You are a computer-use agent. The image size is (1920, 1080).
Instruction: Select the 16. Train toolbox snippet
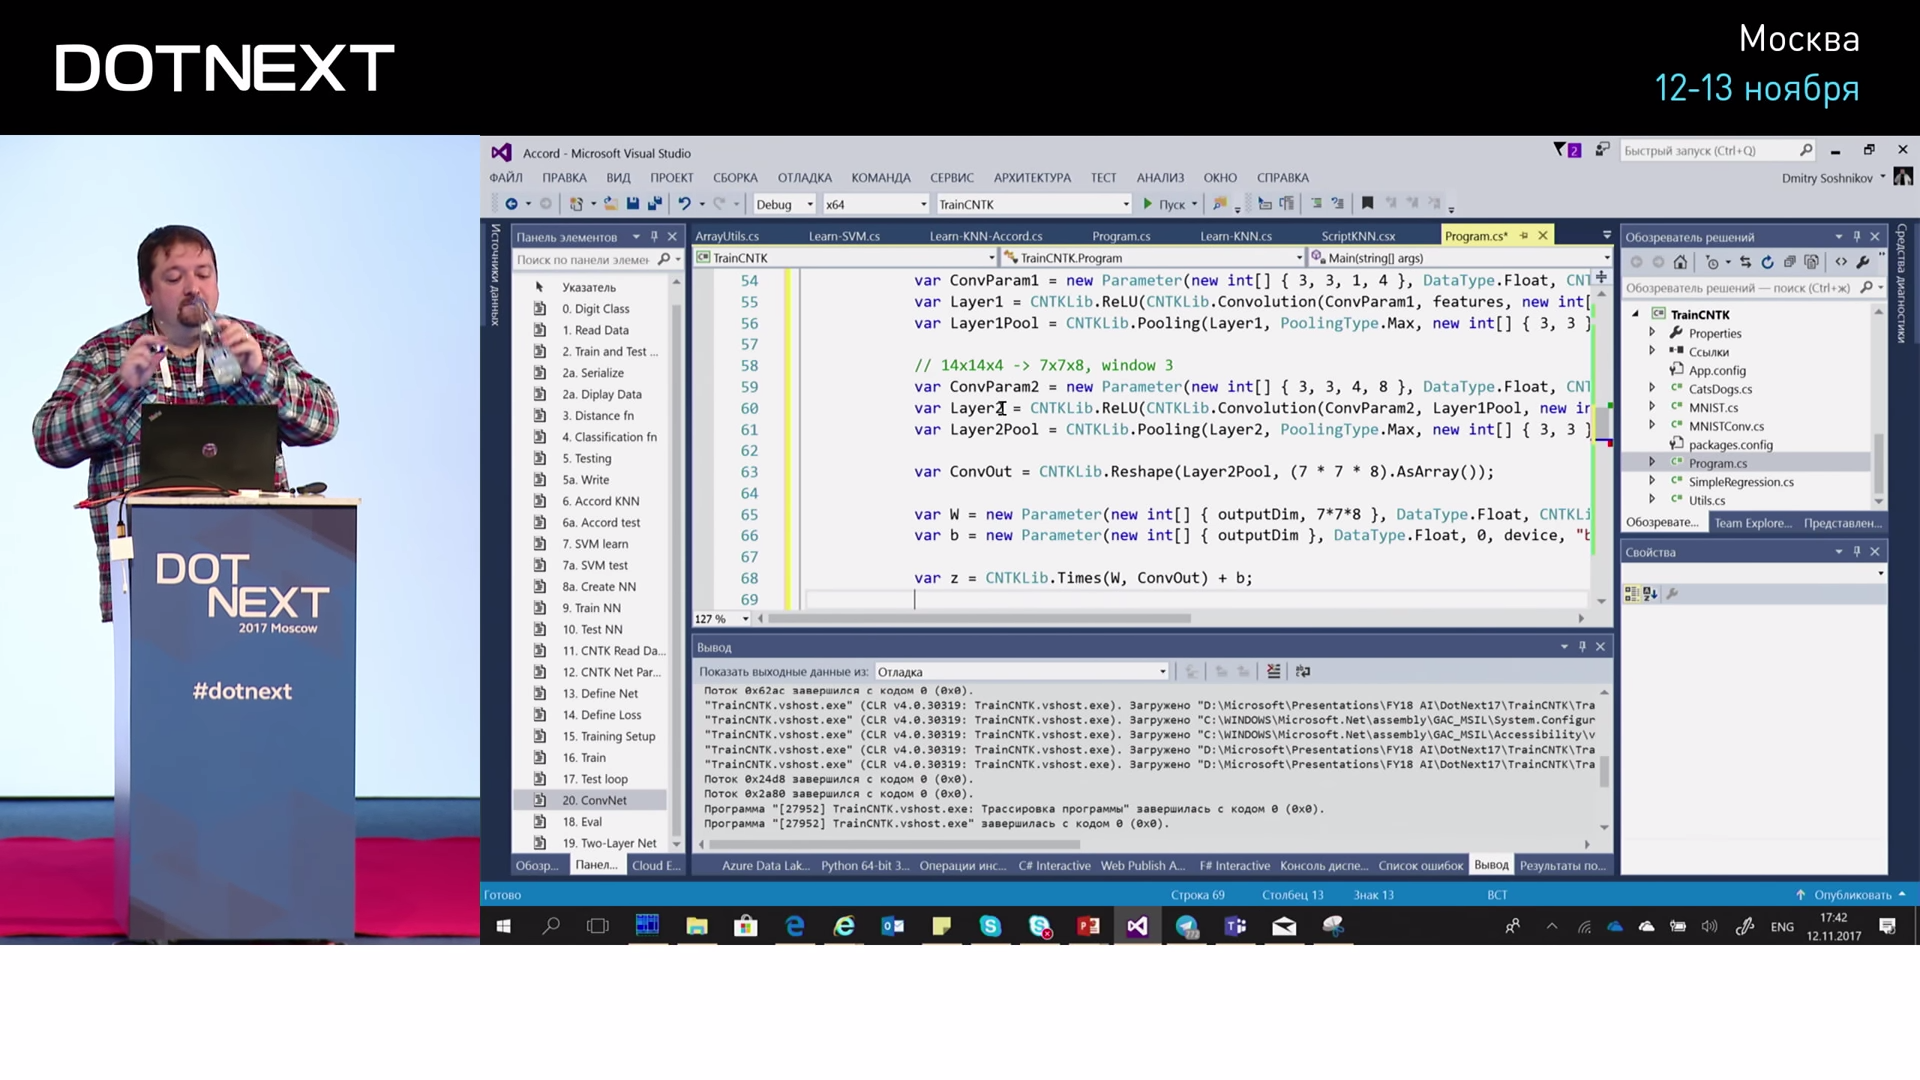coord(590,758)
